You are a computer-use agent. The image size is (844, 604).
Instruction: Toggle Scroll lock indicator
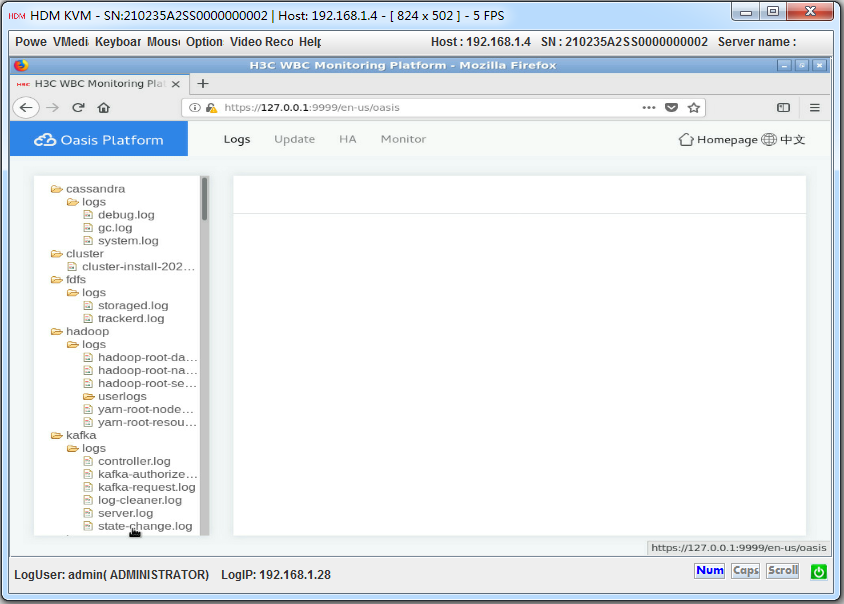coord(783,570)
